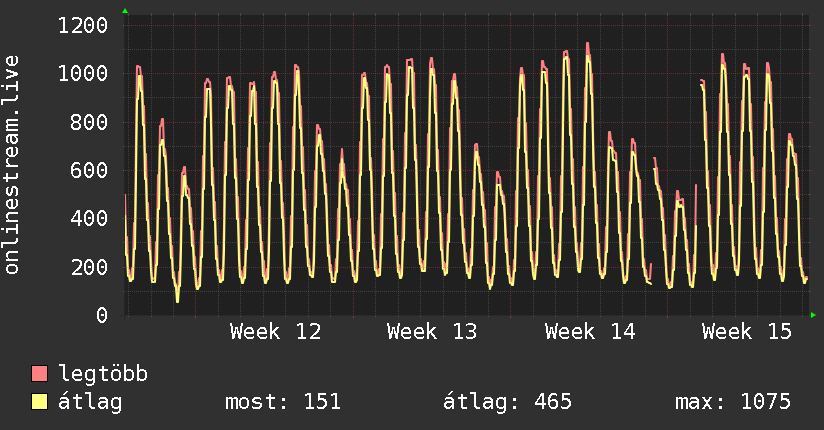Click the pink legtöbb legend swatch
Viewport: 824px width, 430px height.
(39, 373)
